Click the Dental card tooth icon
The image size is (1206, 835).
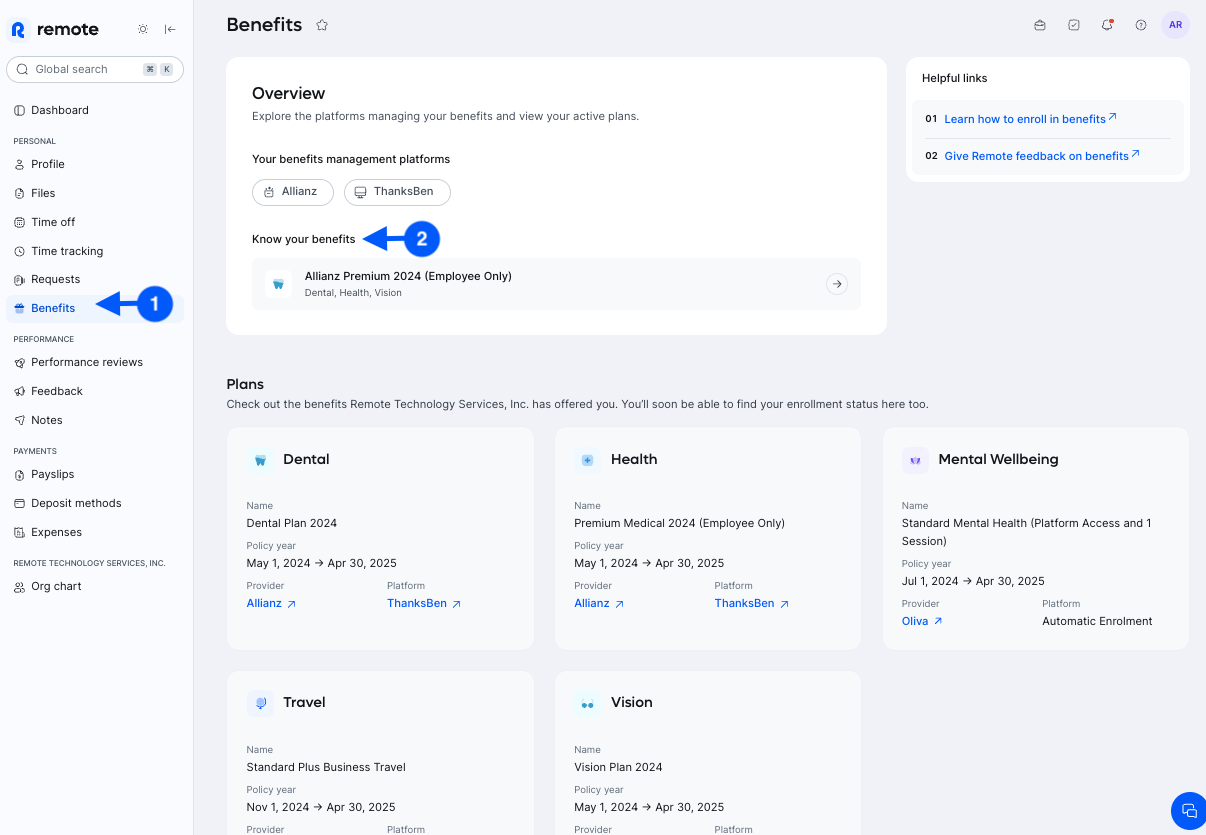(260, 460)
